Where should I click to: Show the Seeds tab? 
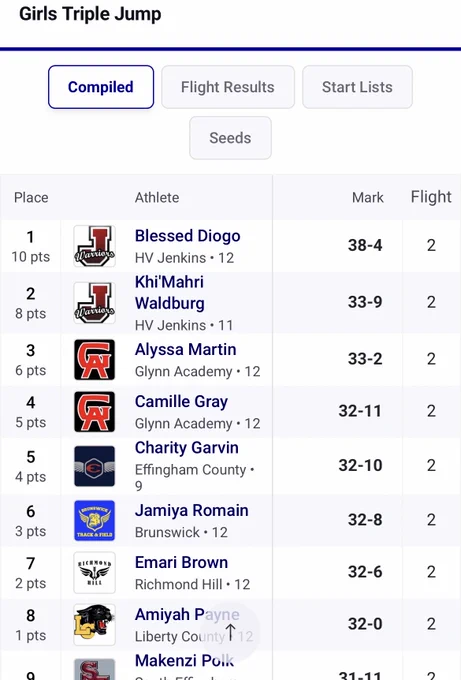(x=230, y=138)
